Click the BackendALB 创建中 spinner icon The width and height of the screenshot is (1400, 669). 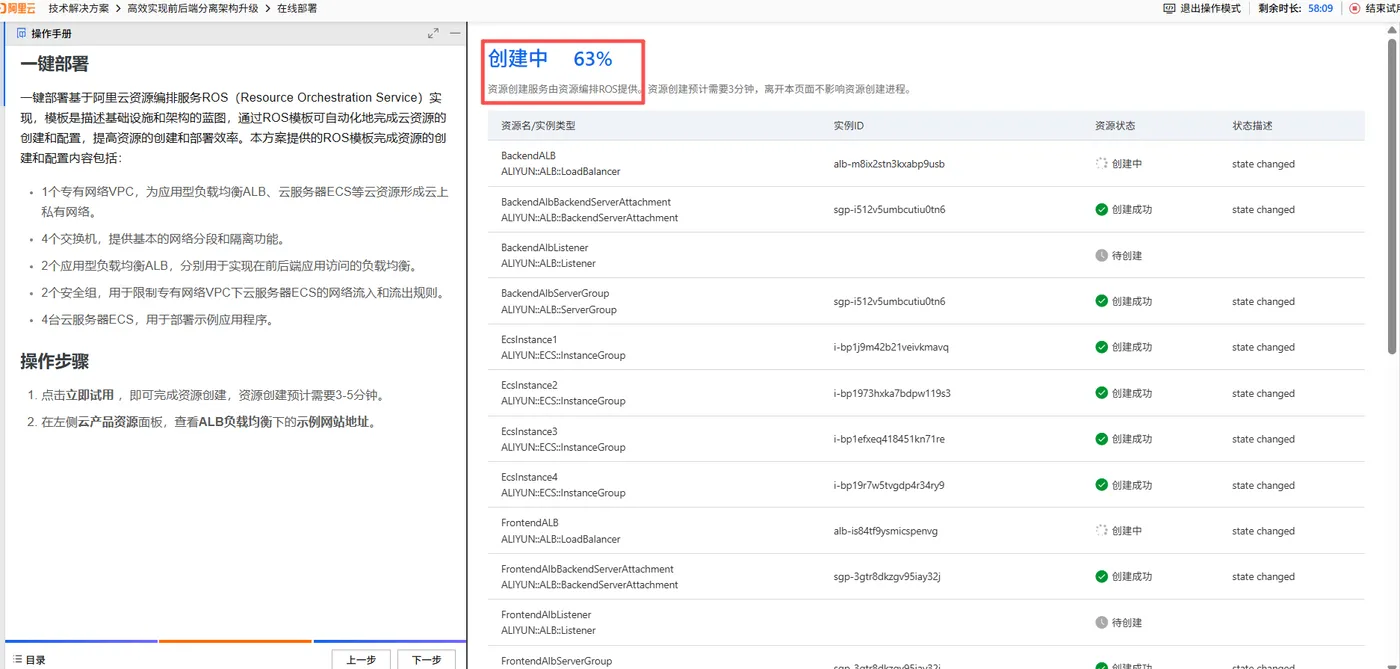click(1101, 164)
